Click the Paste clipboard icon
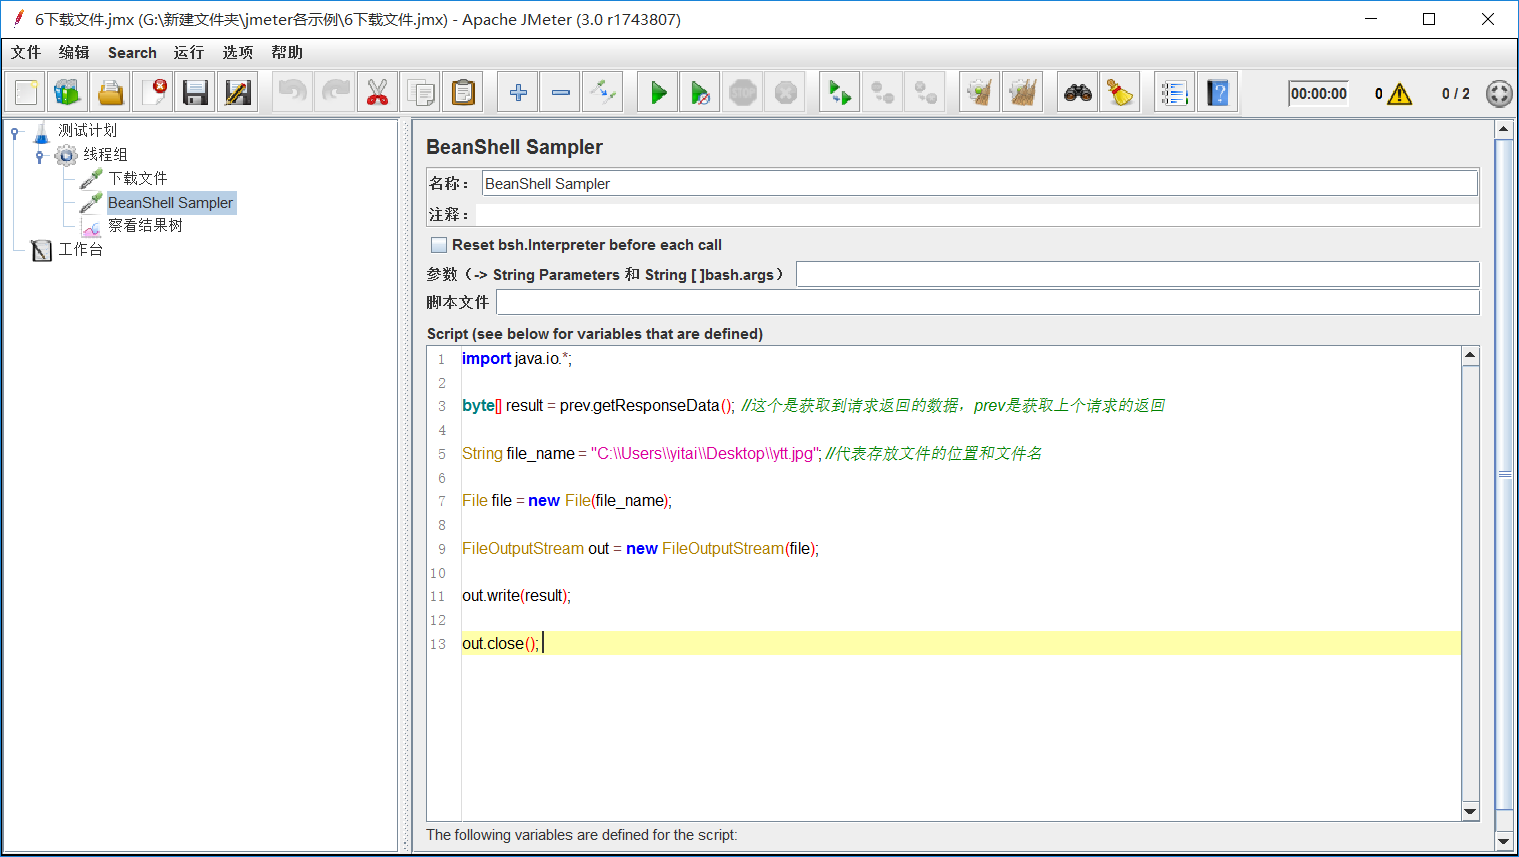Viewport: 1519px width, 857px height. coord(463,93)
